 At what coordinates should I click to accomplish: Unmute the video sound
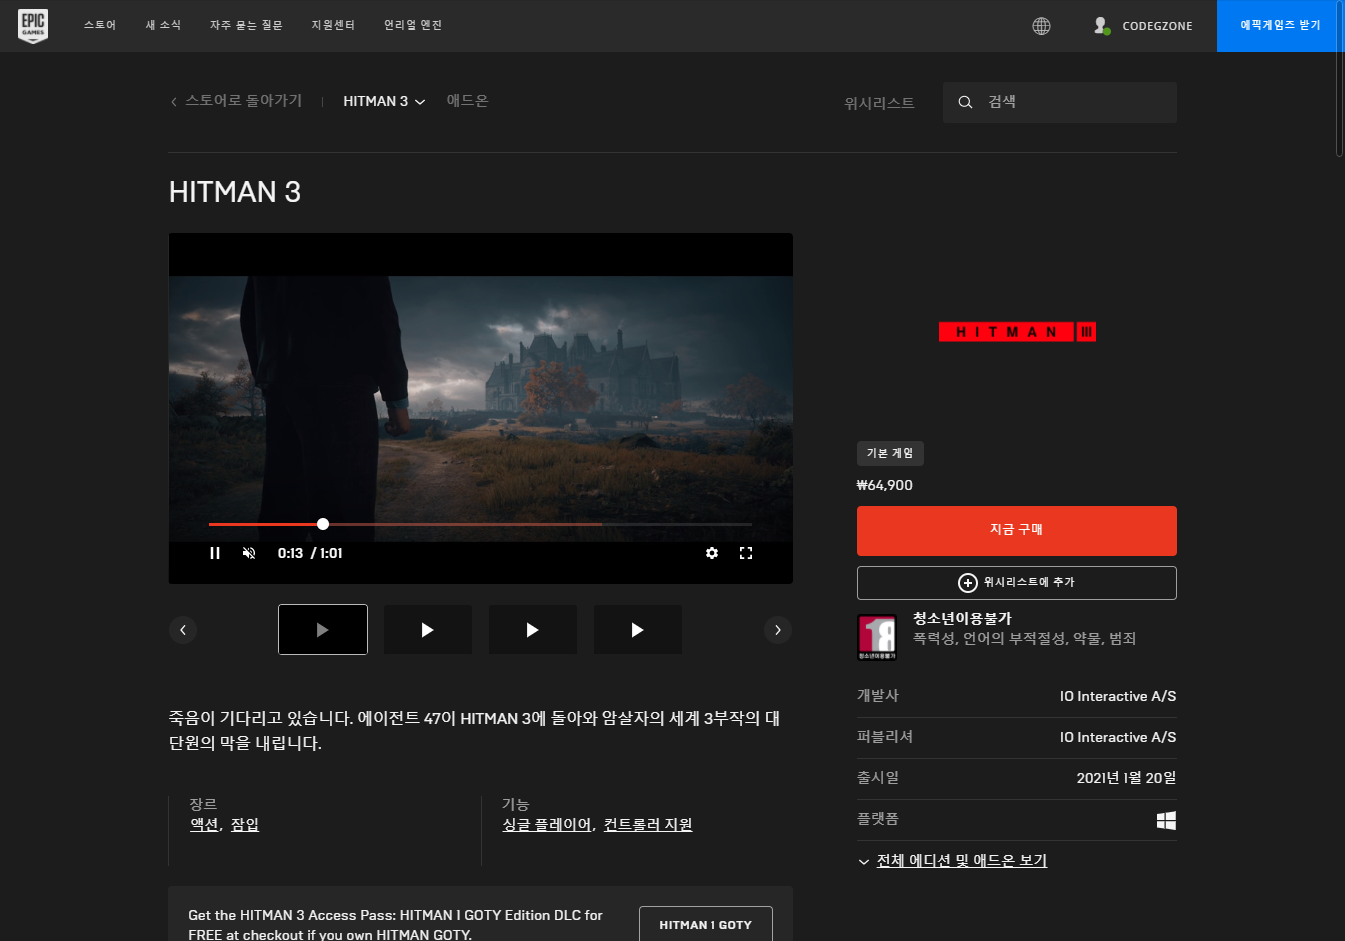pos(249,553)
